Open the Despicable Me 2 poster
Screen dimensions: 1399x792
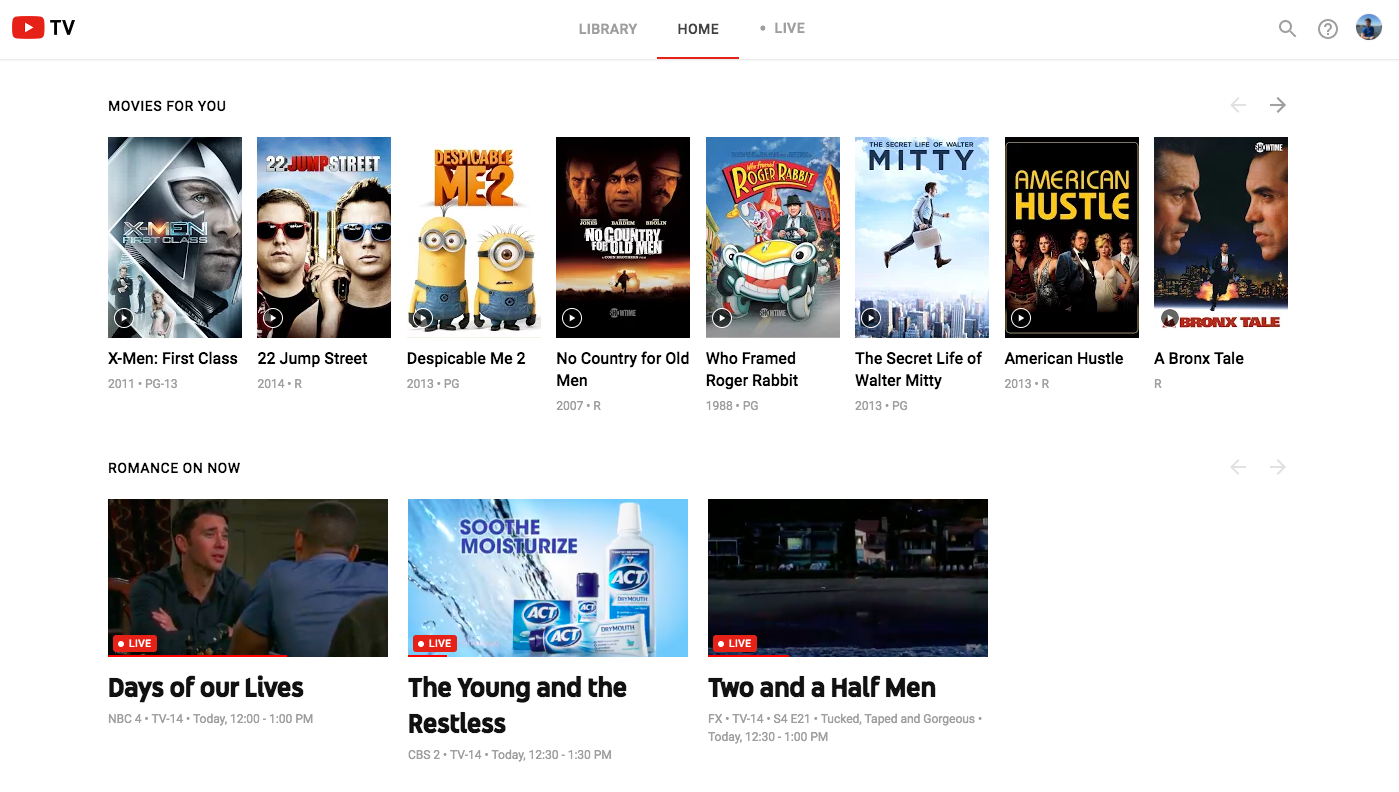tap(474, 237)
